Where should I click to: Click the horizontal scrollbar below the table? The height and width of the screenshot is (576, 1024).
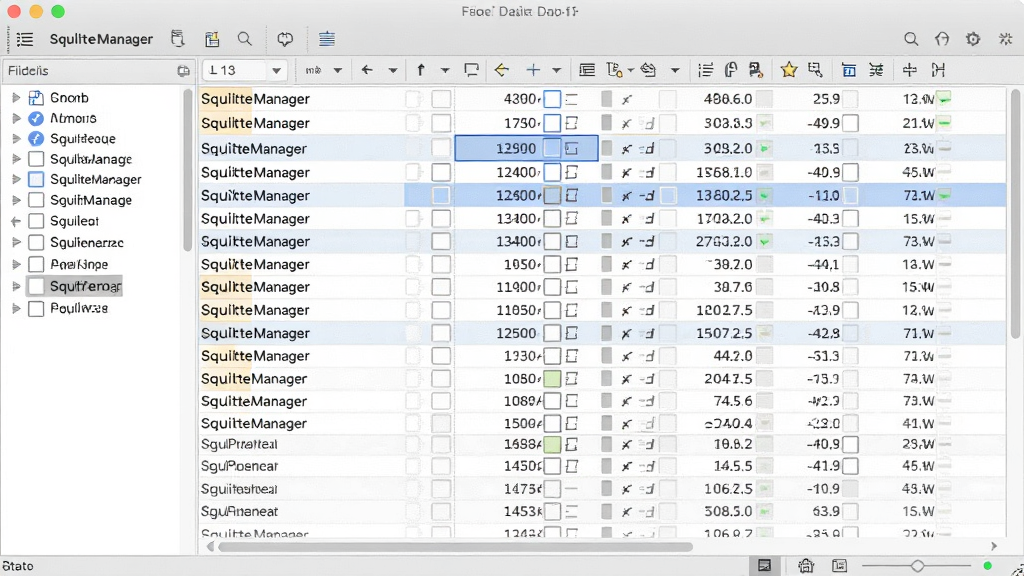coord(455,547)
